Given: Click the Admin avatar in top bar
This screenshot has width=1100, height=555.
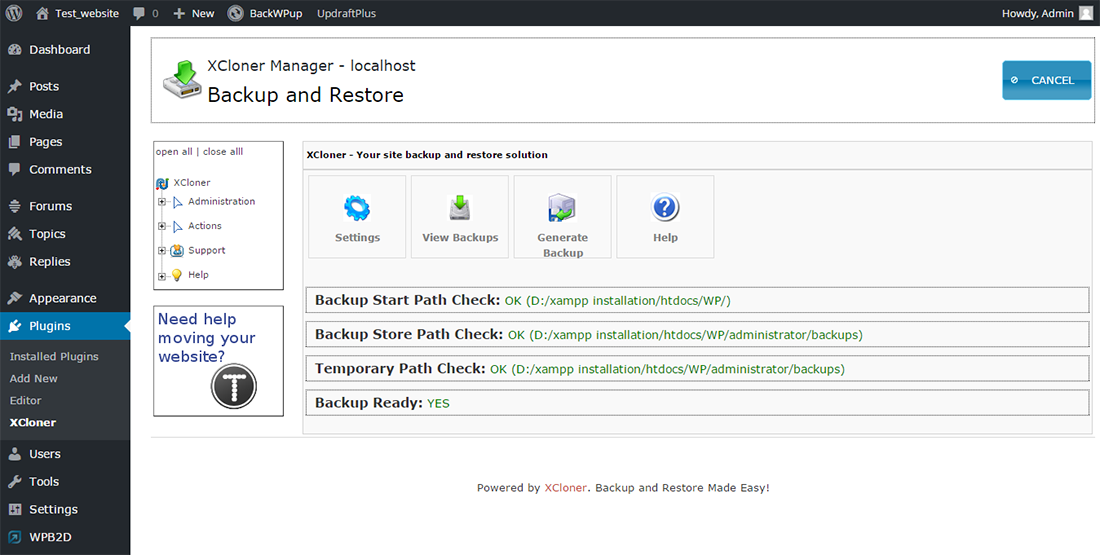Looking at the screenshot, I should 1086,13.
